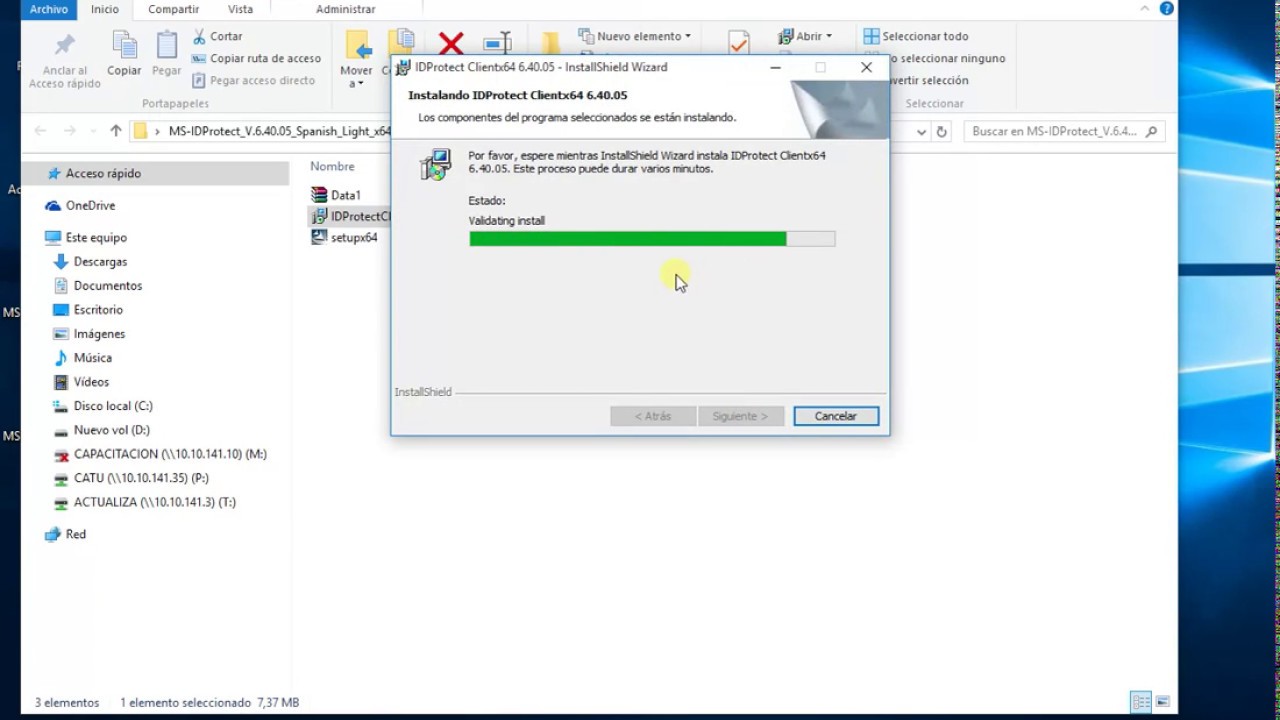1280x720 pixels.
Task: Select CAPACITACION network drive (M:)
Action: pos(170,453)
